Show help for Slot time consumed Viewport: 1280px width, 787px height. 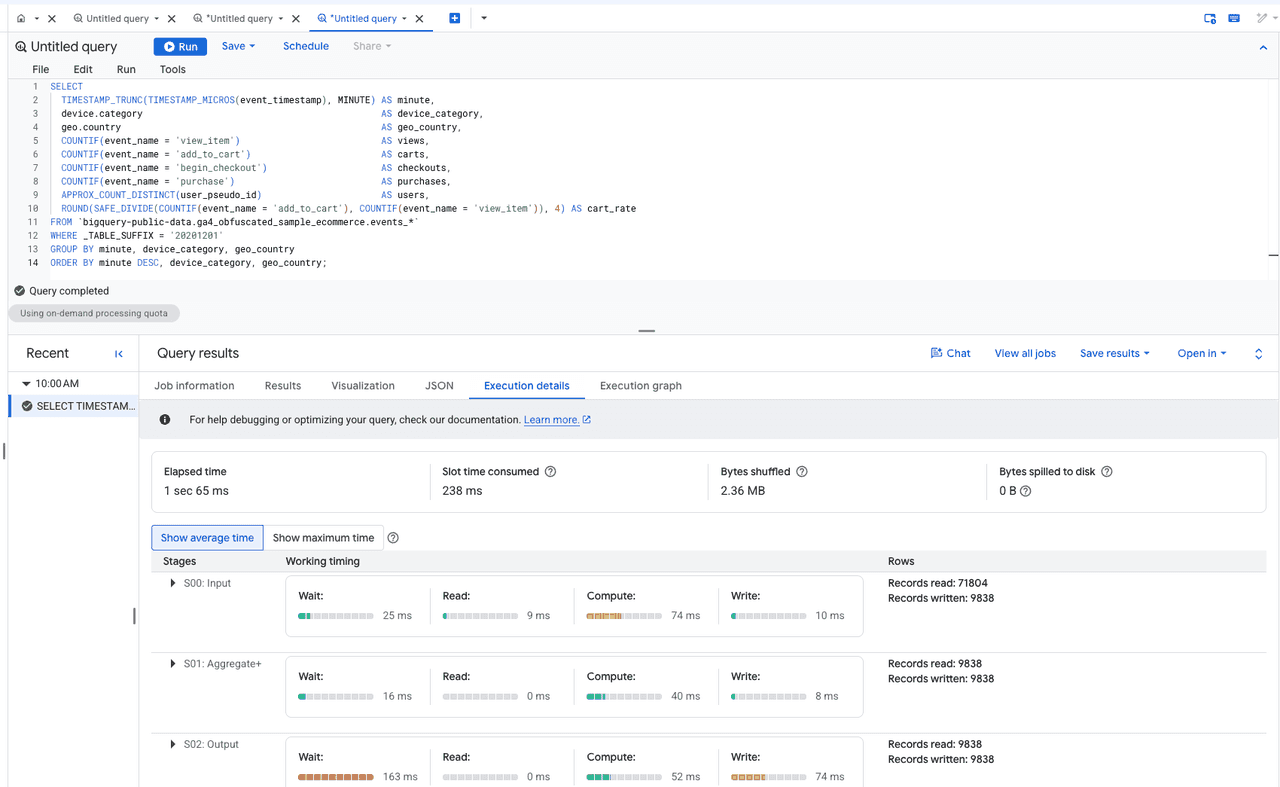(x=550, y=472)
